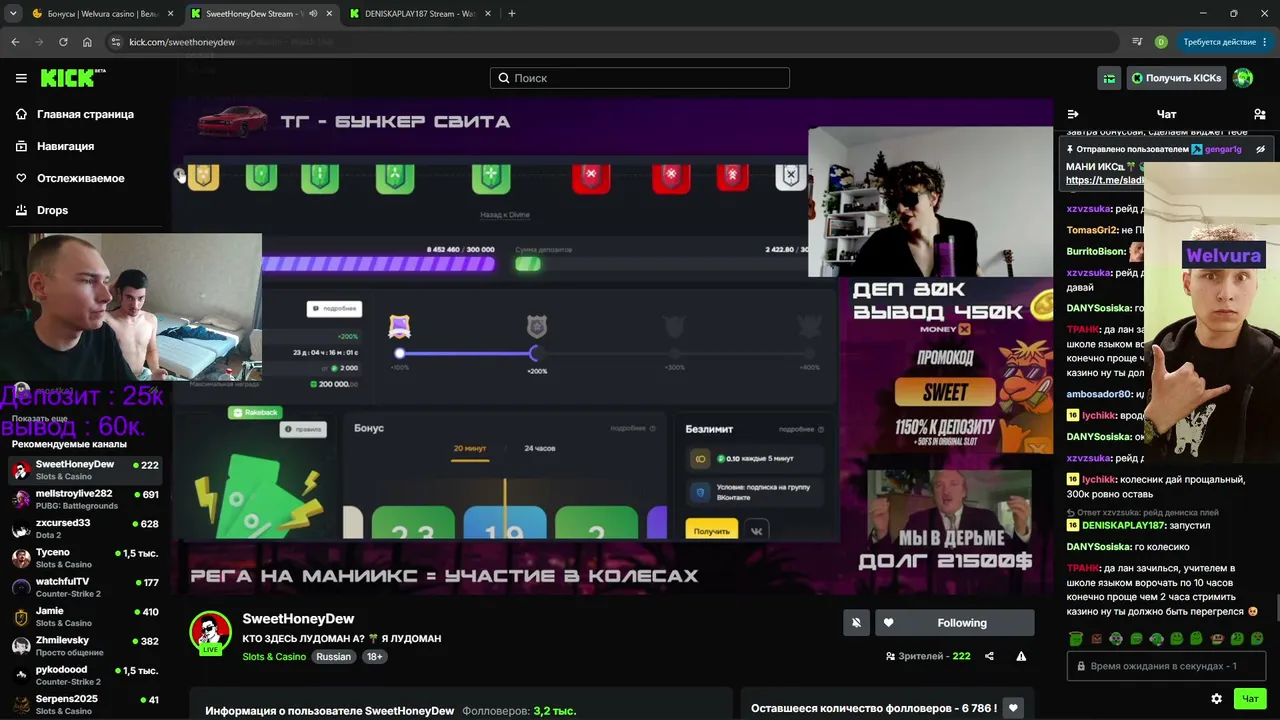Go back in the browser
Image resolution: width=1280 pixels, height=720 pixels.
click(15, 42)
